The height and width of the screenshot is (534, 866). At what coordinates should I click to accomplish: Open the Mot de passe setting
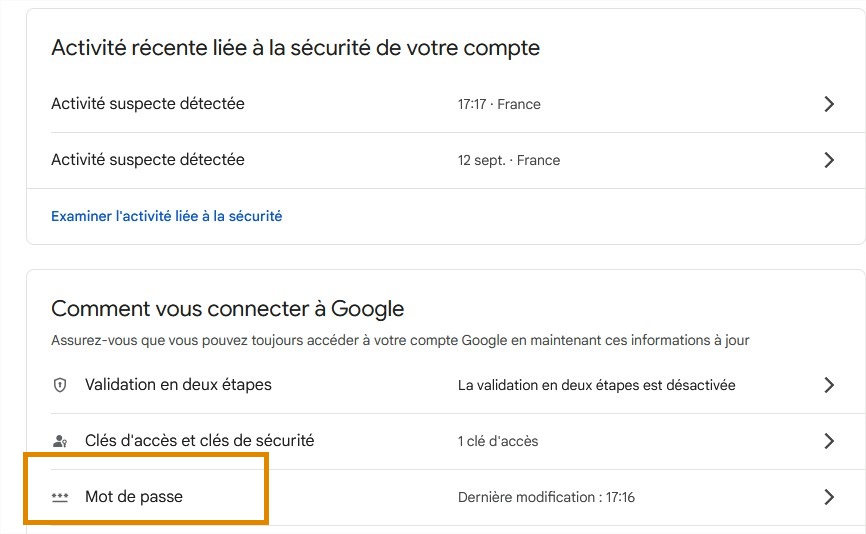point(134,497)
